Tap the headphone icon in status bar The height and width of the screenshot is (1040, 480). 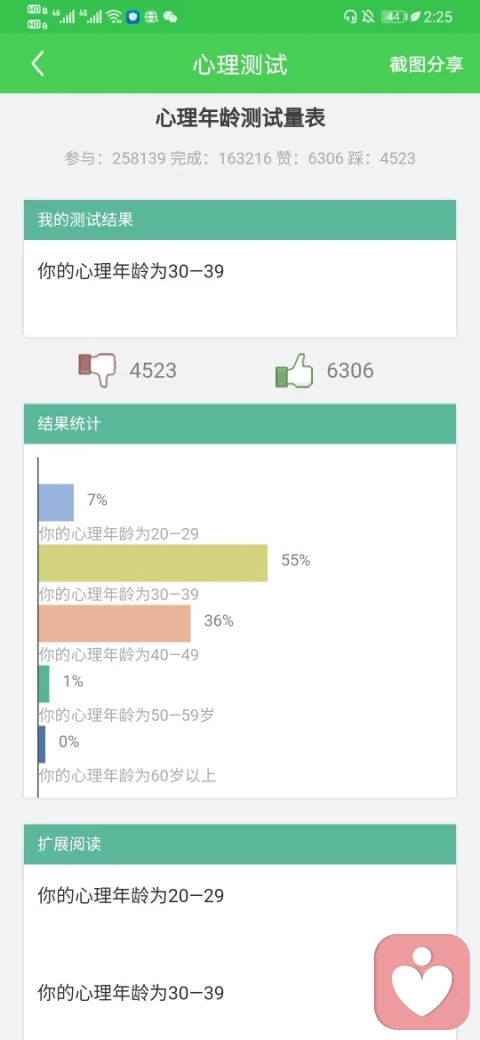pyautogui.click(x=350, y=17)
